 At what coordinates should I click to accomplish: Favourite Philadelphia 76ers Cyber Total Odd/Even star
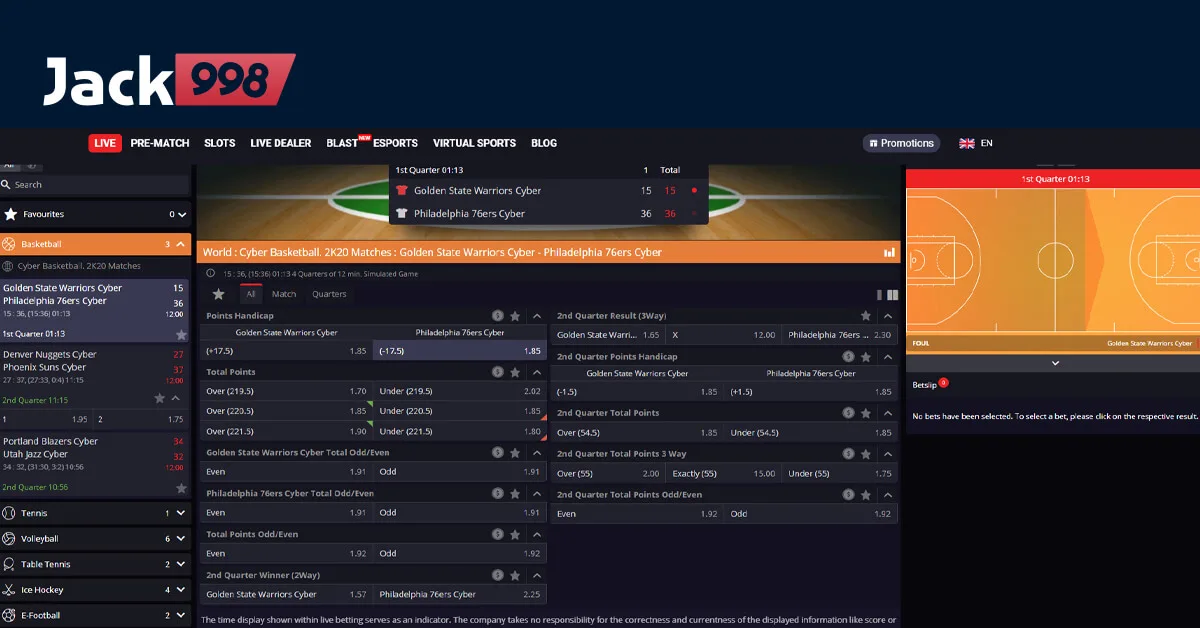click(516, 494)
